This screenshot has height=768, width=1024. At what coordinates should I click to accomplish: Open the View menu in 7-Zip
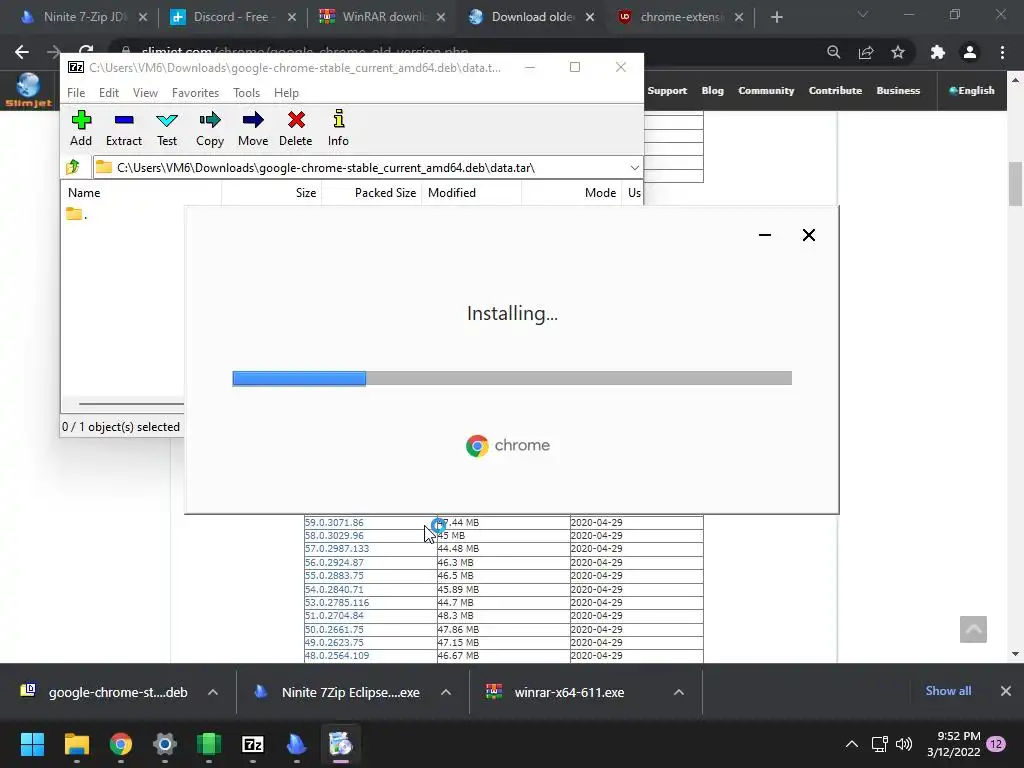click(145, 93)
